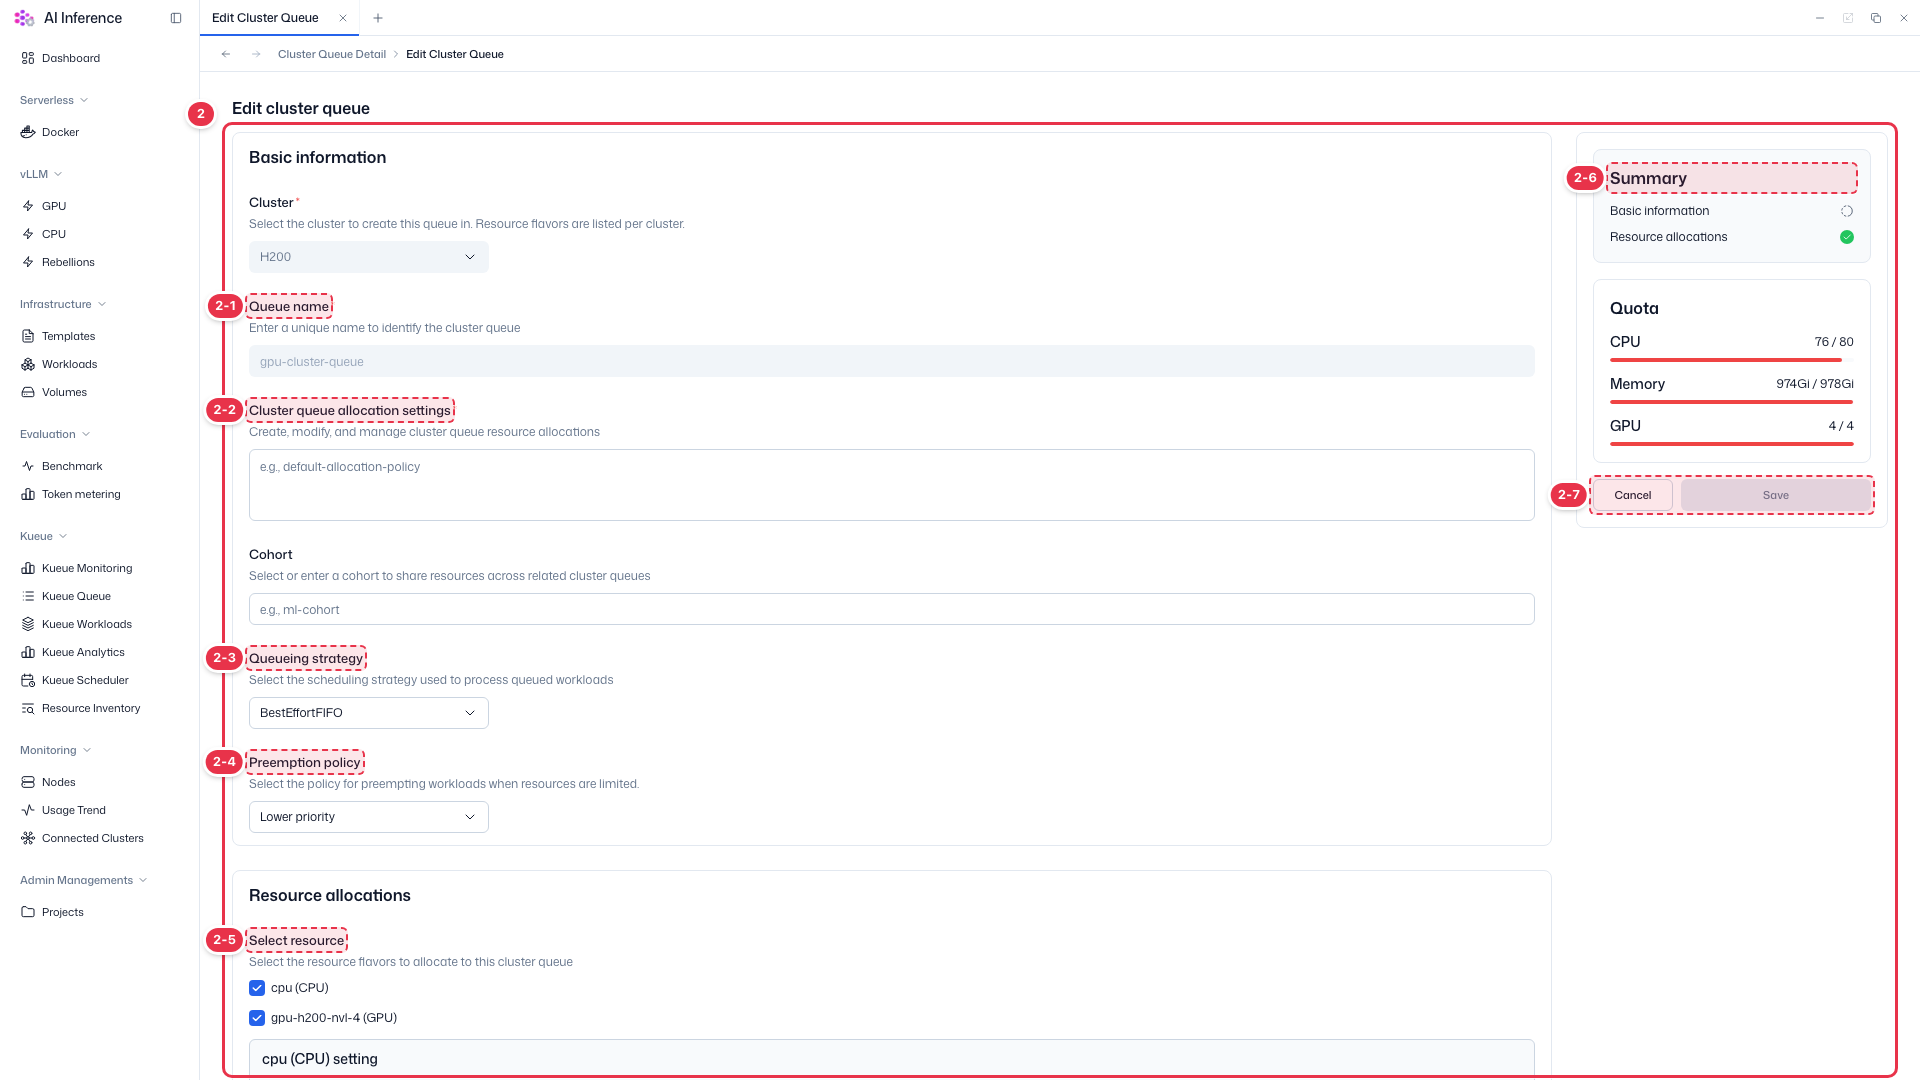
Task: Focus the cluster queue allocation settings textarea
Action: (x=892, y=485)
